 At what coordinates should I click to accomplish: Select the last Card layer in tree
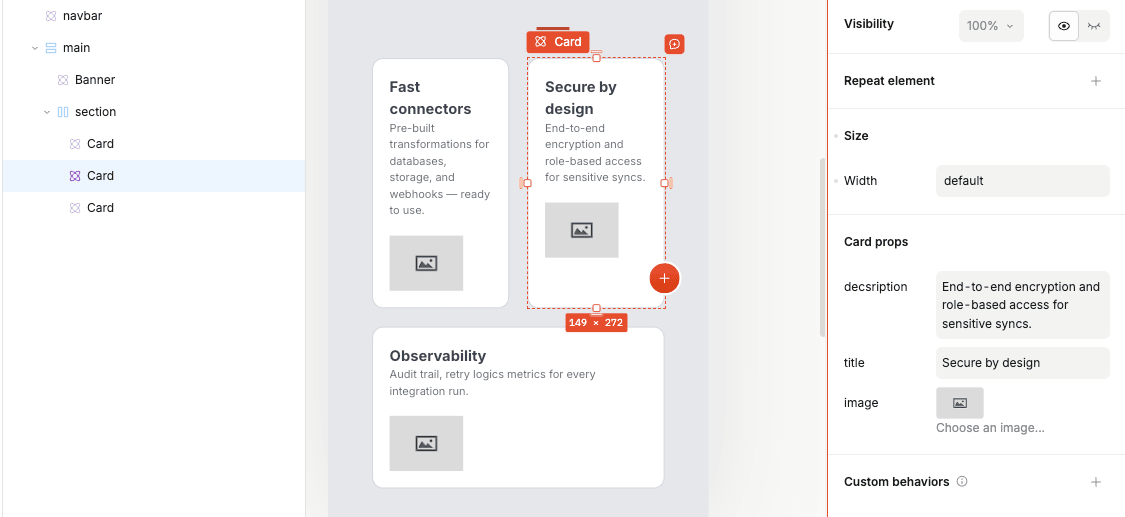click(100, 208)
